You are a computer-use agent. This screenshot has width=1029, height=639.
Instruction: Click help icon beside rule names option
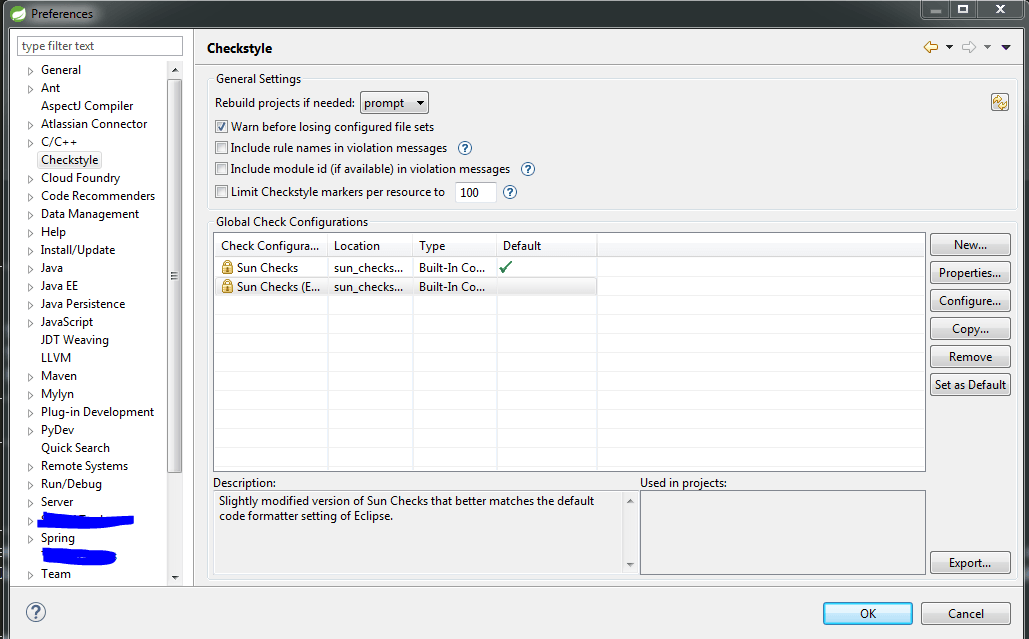[465, 148]
